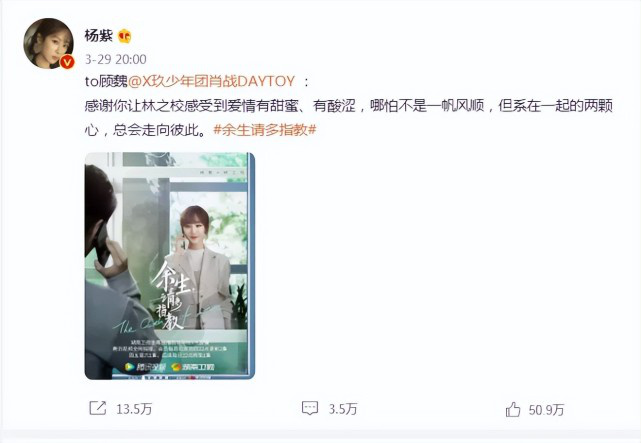Open the #余生请多指教# hashtag topic

(265, 130)
